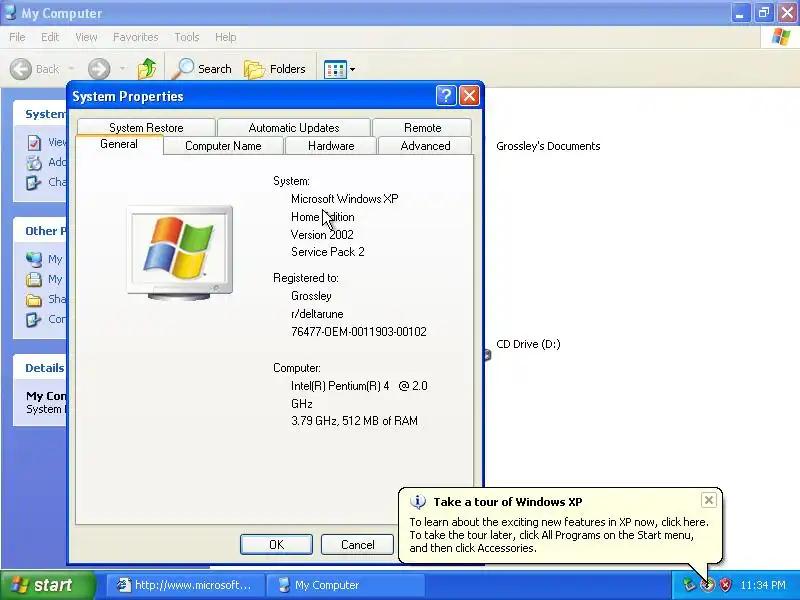Switch to the Remote tab
Screen dimensions: 800x600
point(422,128)
